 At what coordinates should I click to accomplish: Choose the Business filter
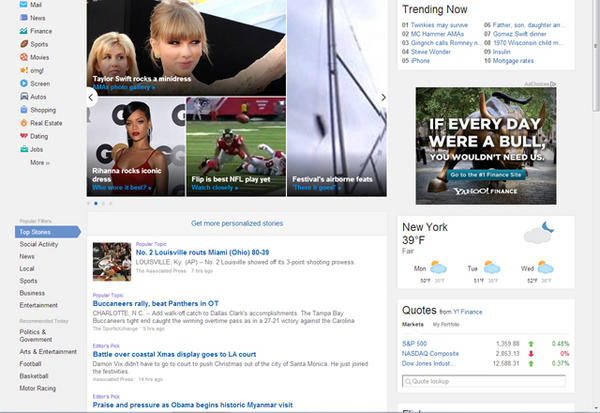(32, 293)
